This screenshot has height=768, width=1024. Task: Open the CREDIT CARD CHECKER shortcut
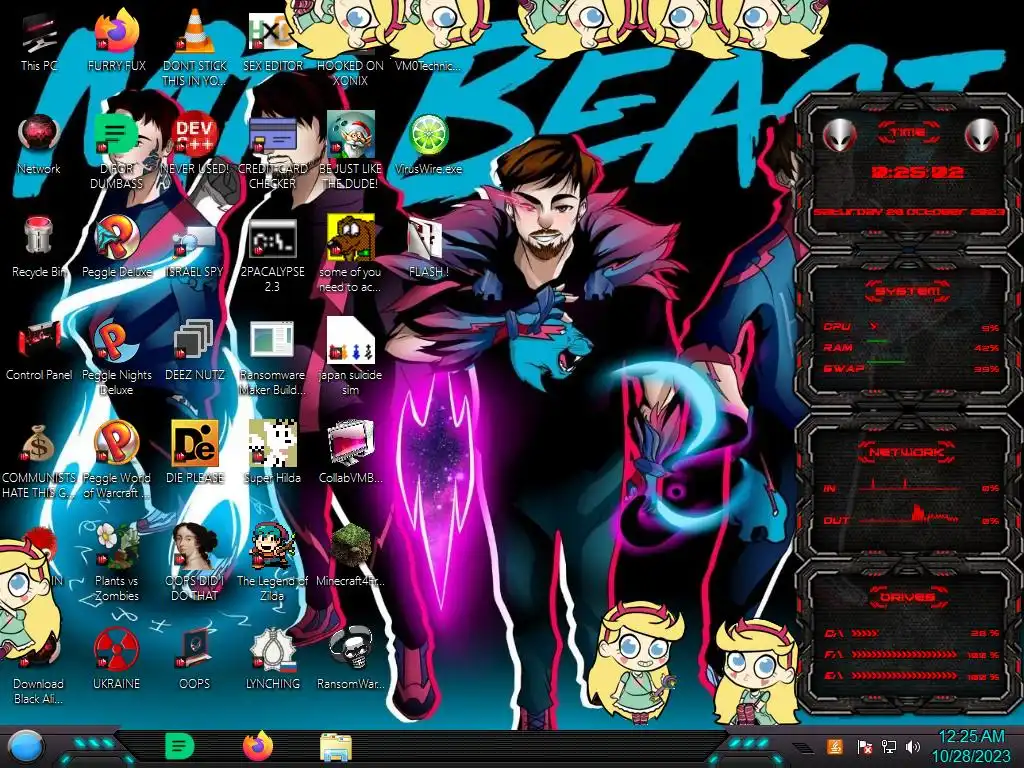272,152
